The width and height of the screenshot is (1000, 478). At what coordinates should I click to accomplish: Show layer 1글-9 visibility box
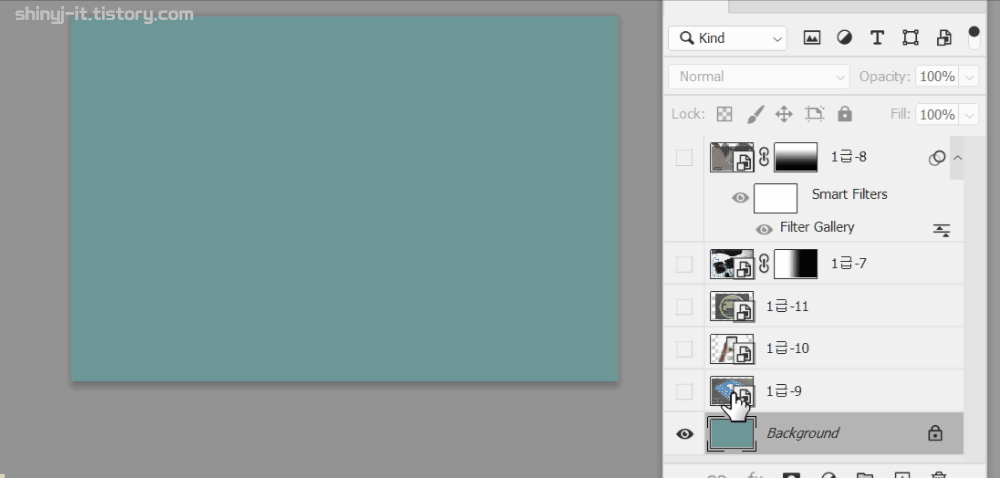684,391
